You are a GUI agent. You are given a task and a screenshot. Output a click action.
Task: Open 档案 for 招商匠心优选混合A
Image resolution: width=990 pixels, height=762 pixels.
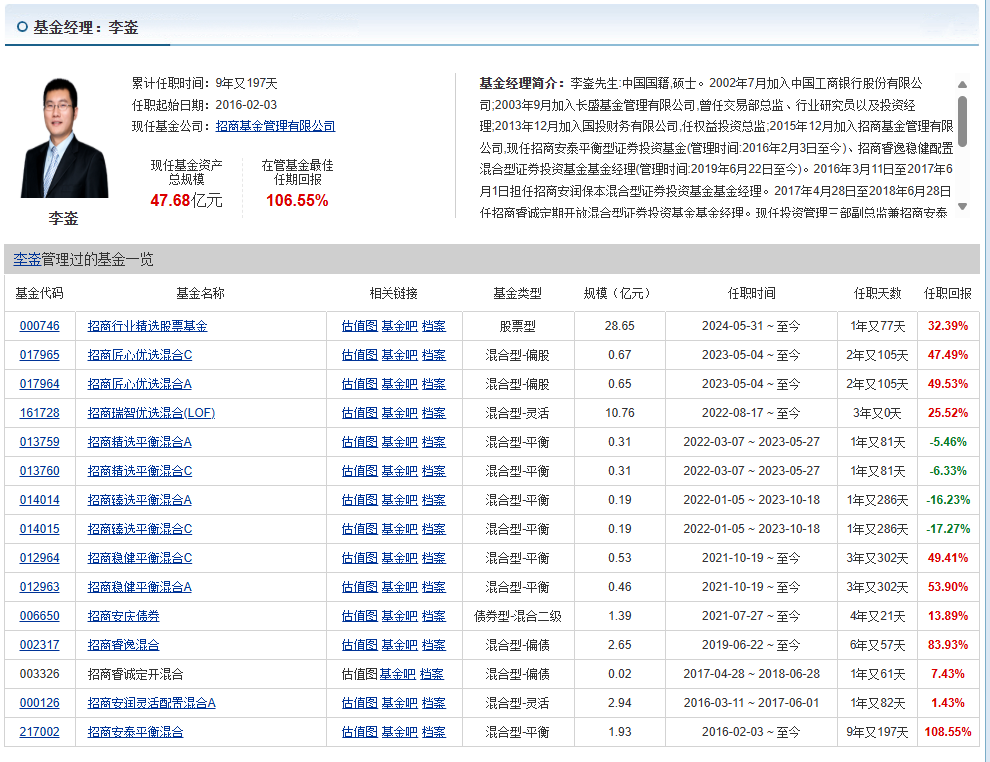[x=434, y=384]
